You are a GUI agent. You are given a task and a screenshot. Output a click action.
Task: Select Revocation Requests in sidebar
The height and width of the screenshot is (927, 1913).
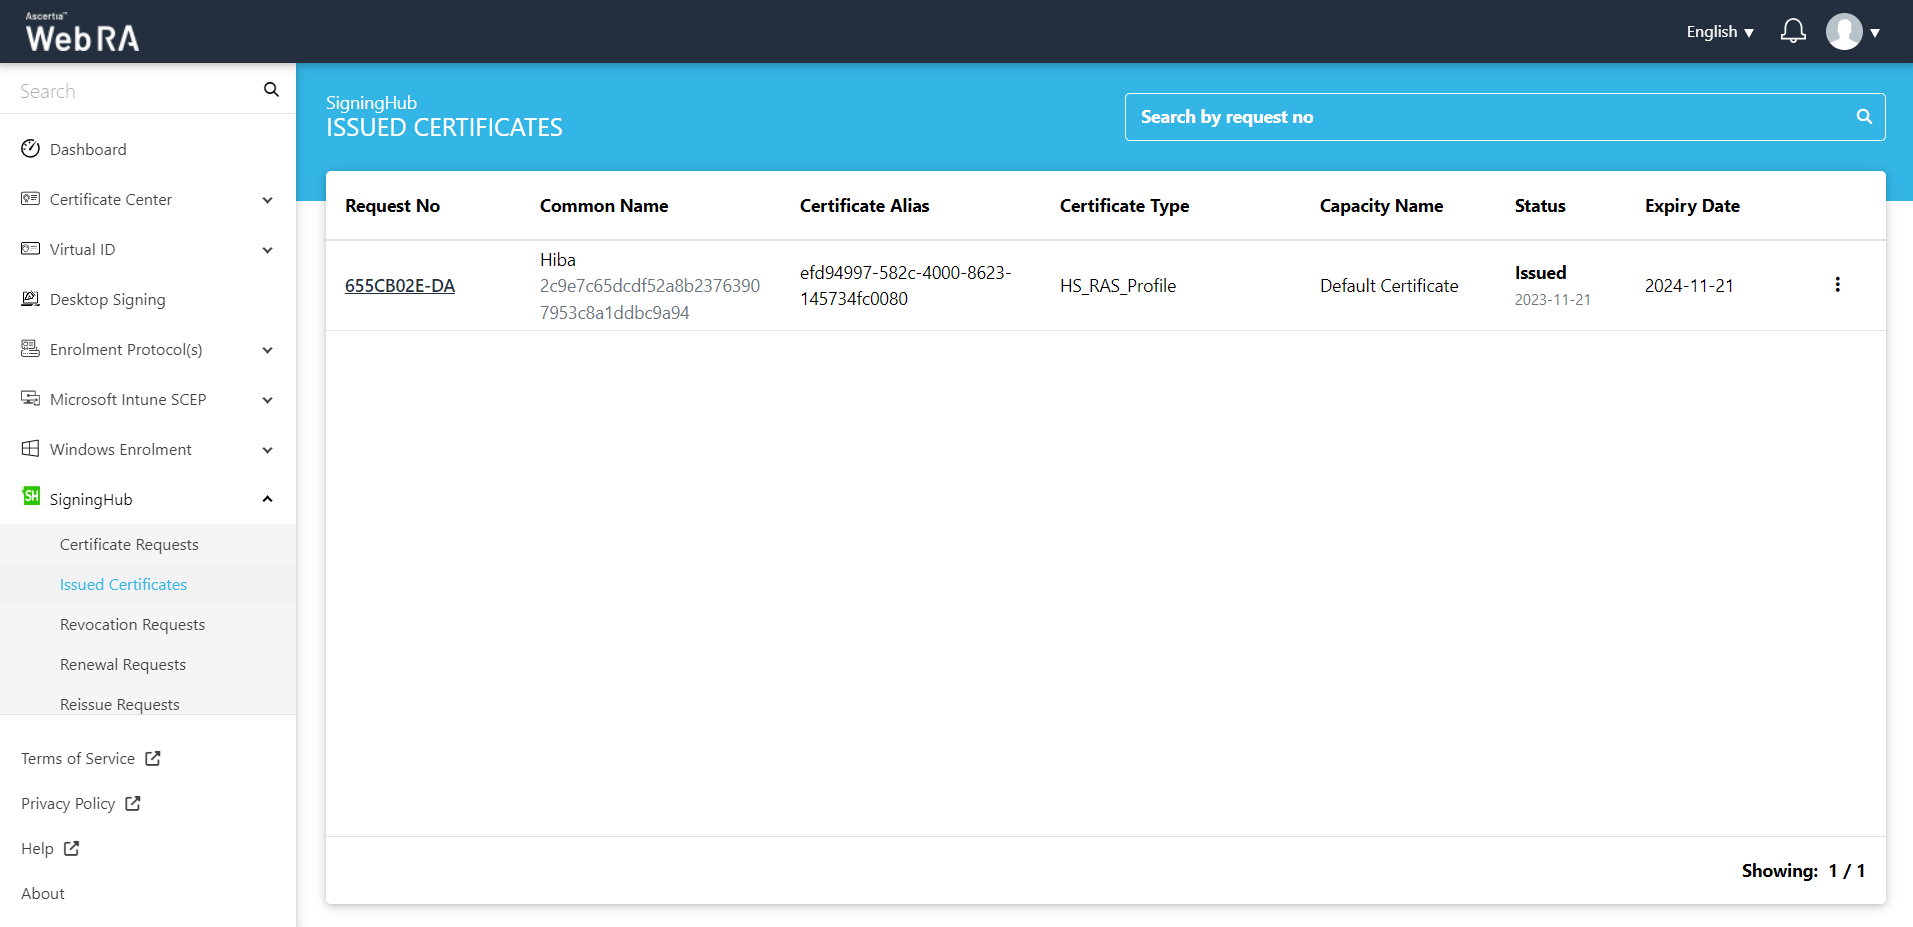point(132,625)
